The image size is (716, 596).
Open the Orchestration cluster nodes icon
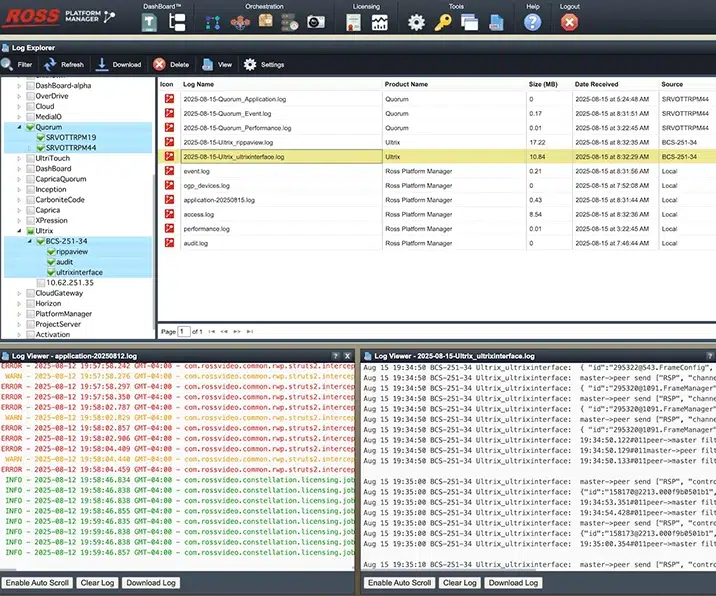[240, 22]
